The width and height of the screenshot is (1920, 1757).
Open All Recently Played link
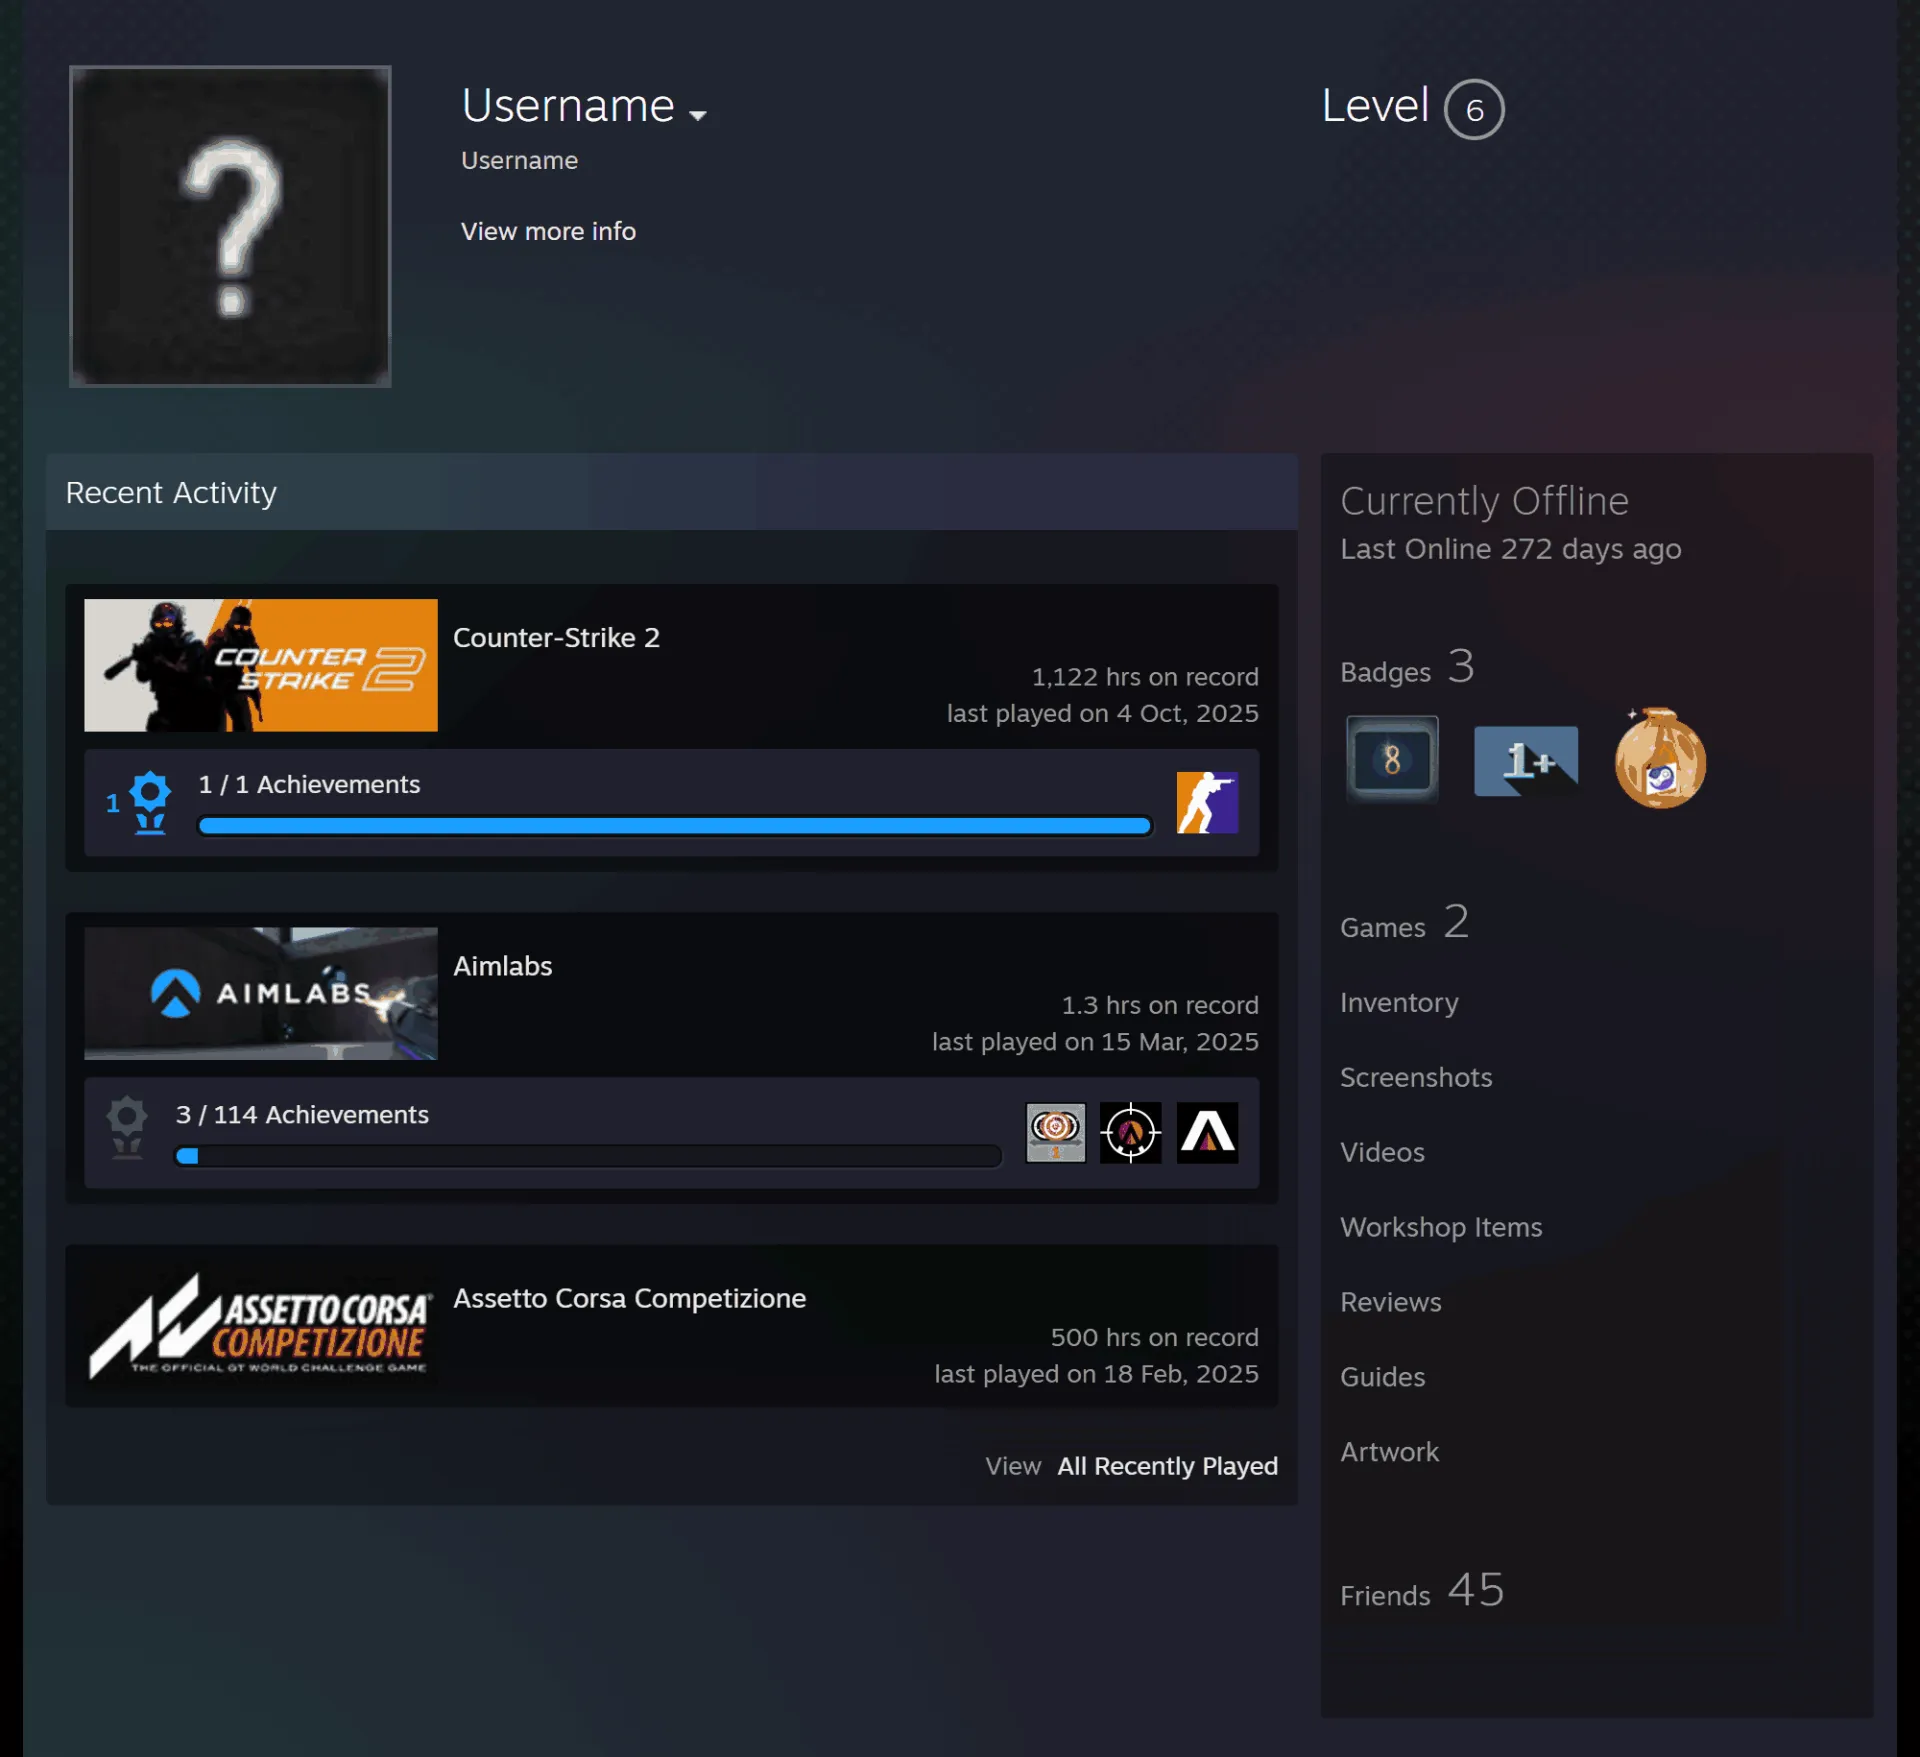[1167, 1466]
